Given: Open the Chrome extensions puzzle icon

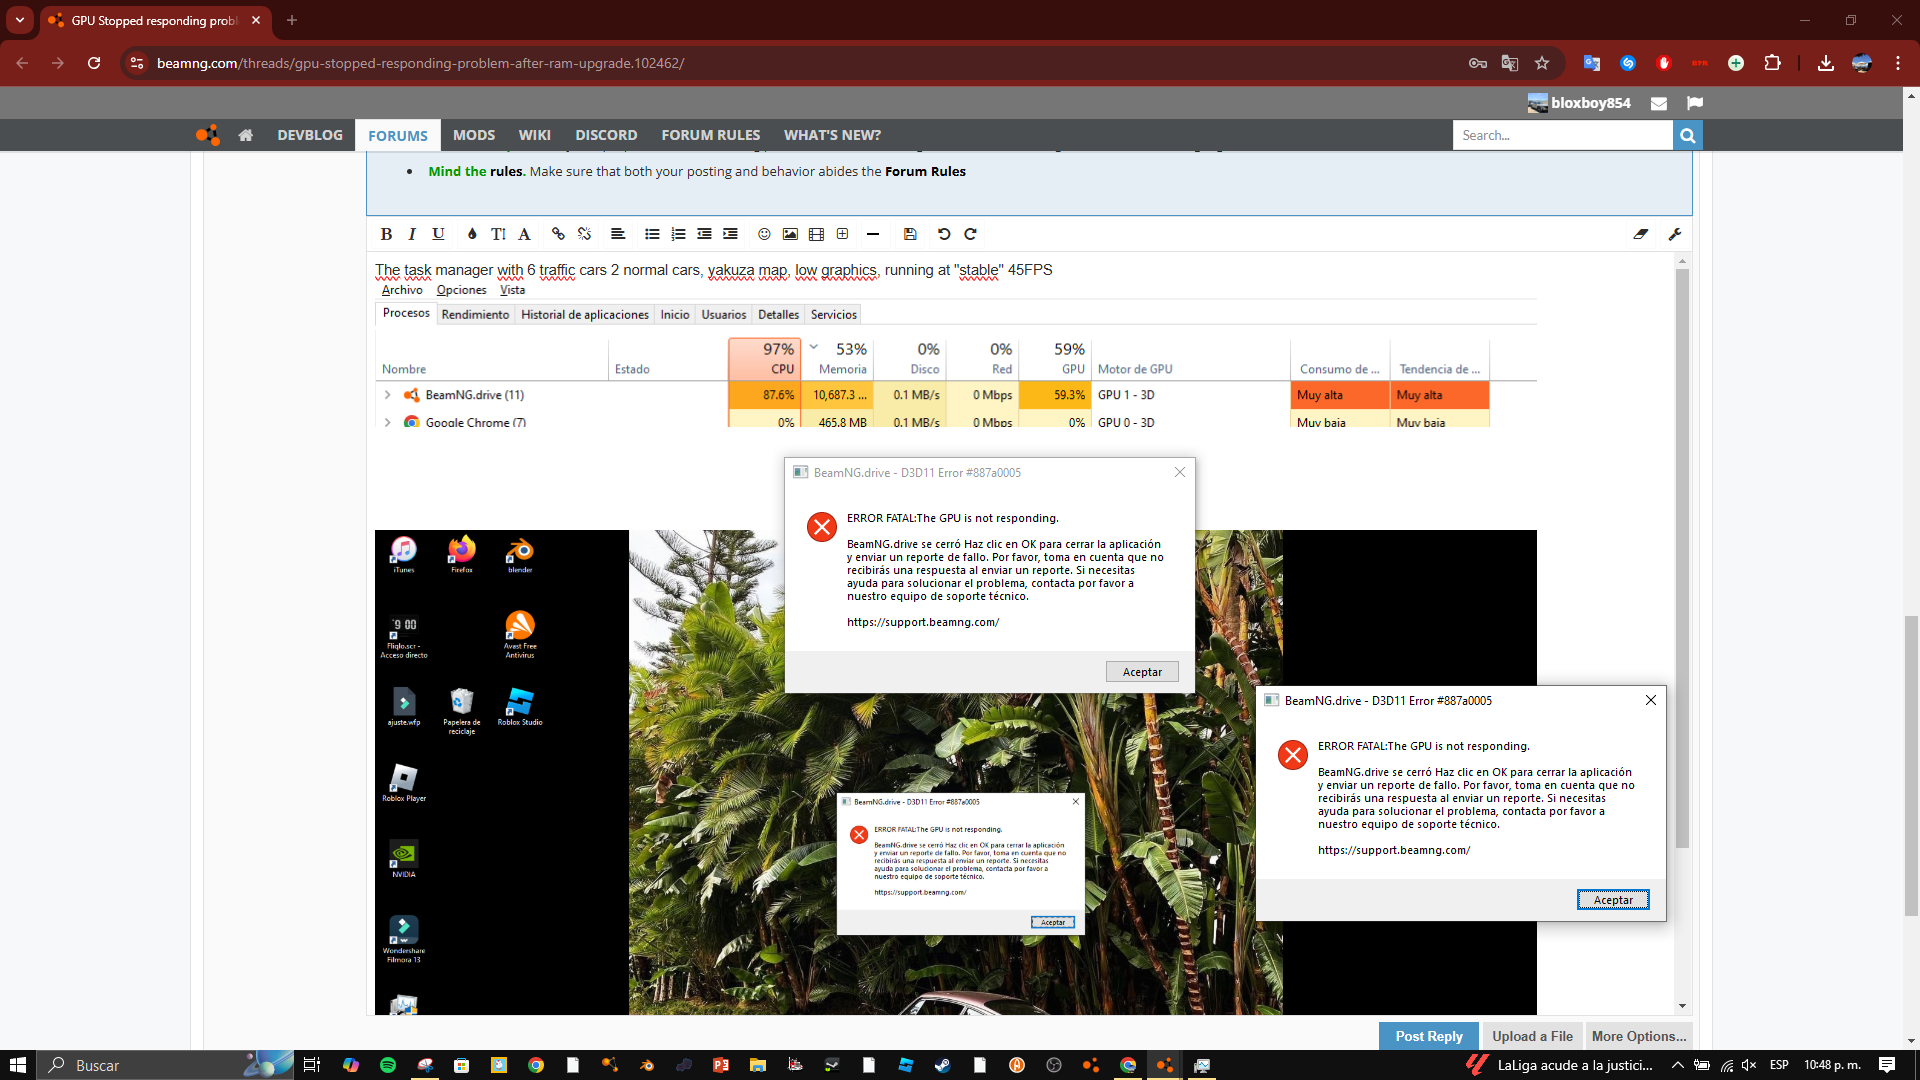Looking at the screenshot, I should [x=1772, y=63].
